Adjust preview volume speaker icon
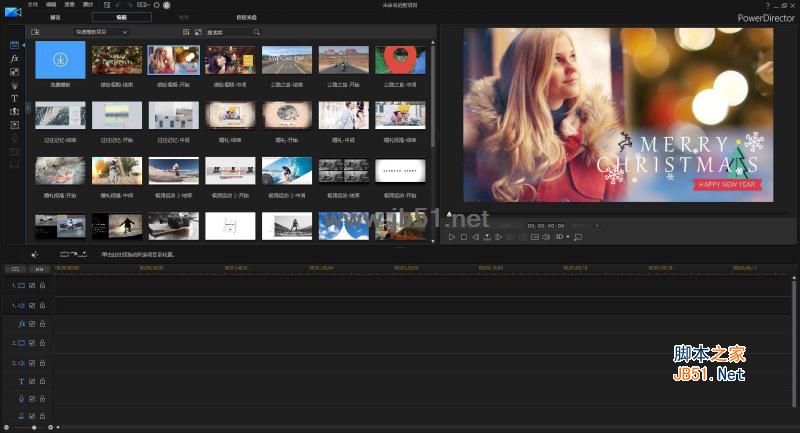This screenshot has height=433, width=800. pos(546,237)
